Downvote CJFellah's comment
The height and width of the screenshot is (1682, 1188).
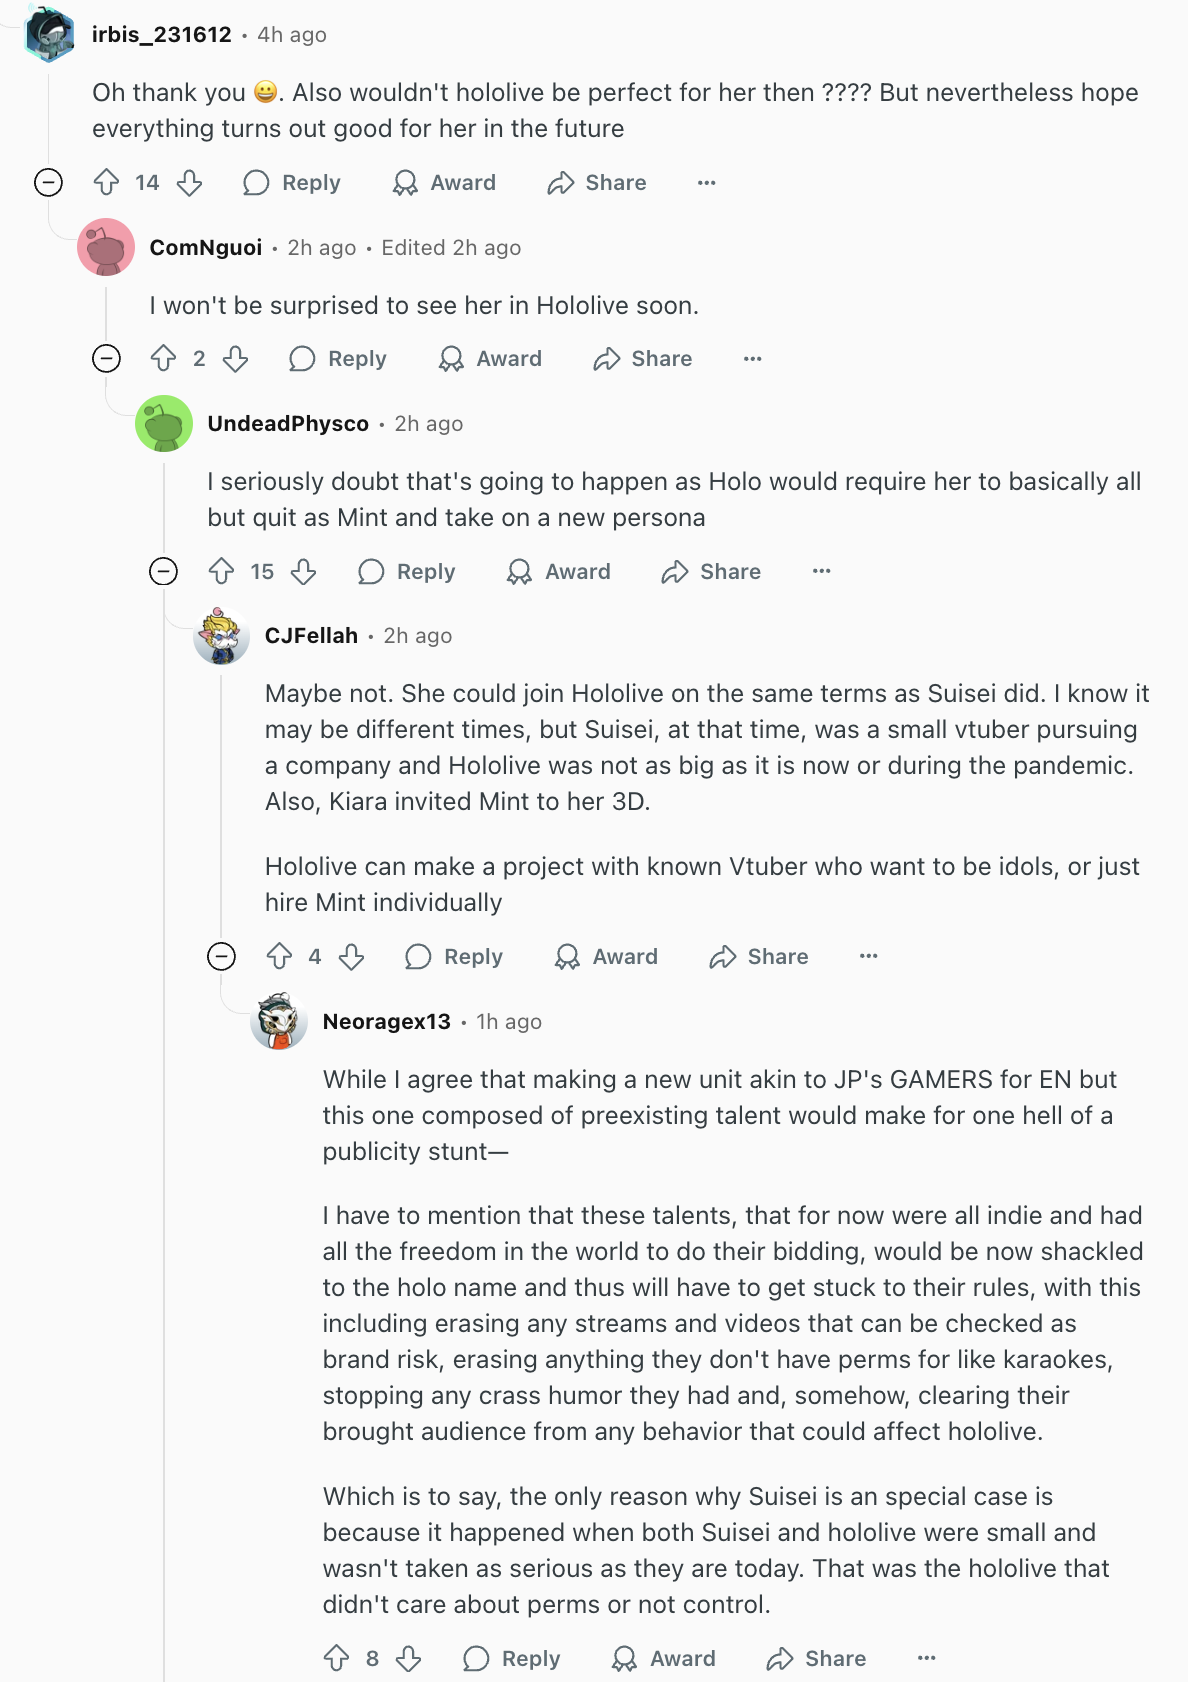pos(352,957)
